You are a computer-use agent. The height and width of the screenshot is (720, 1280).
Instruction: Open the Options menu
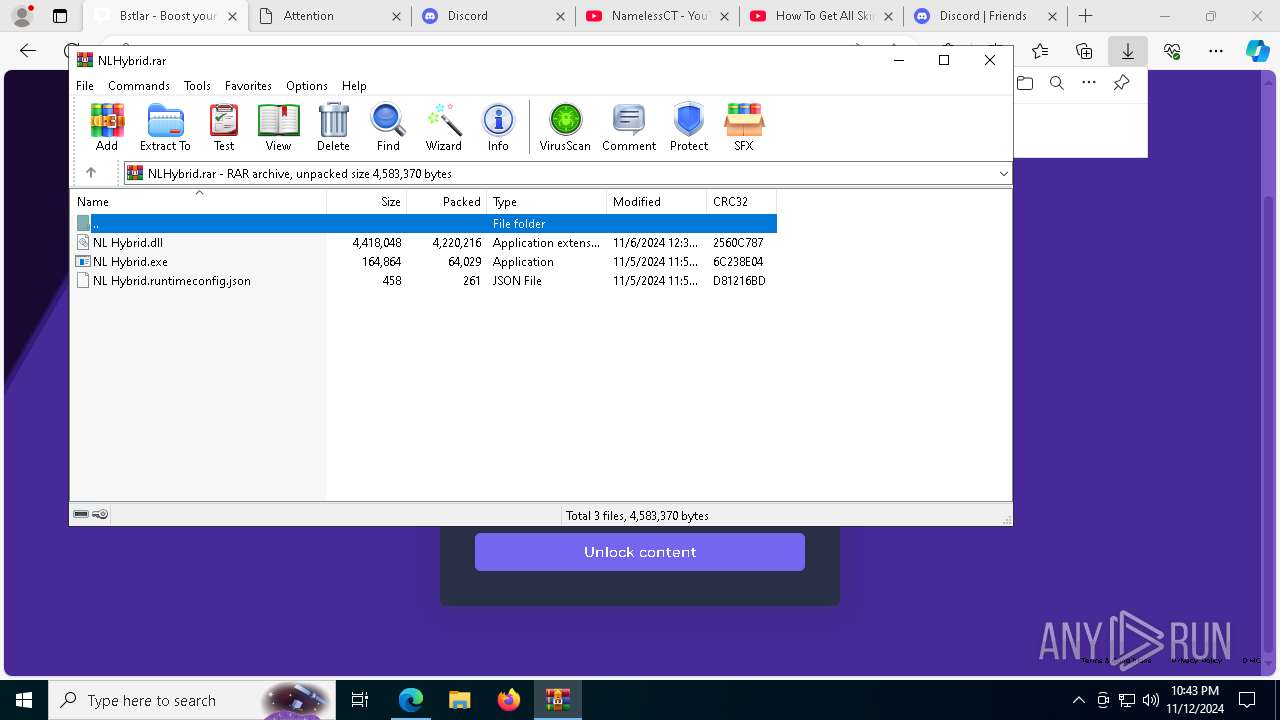[307, 86]
